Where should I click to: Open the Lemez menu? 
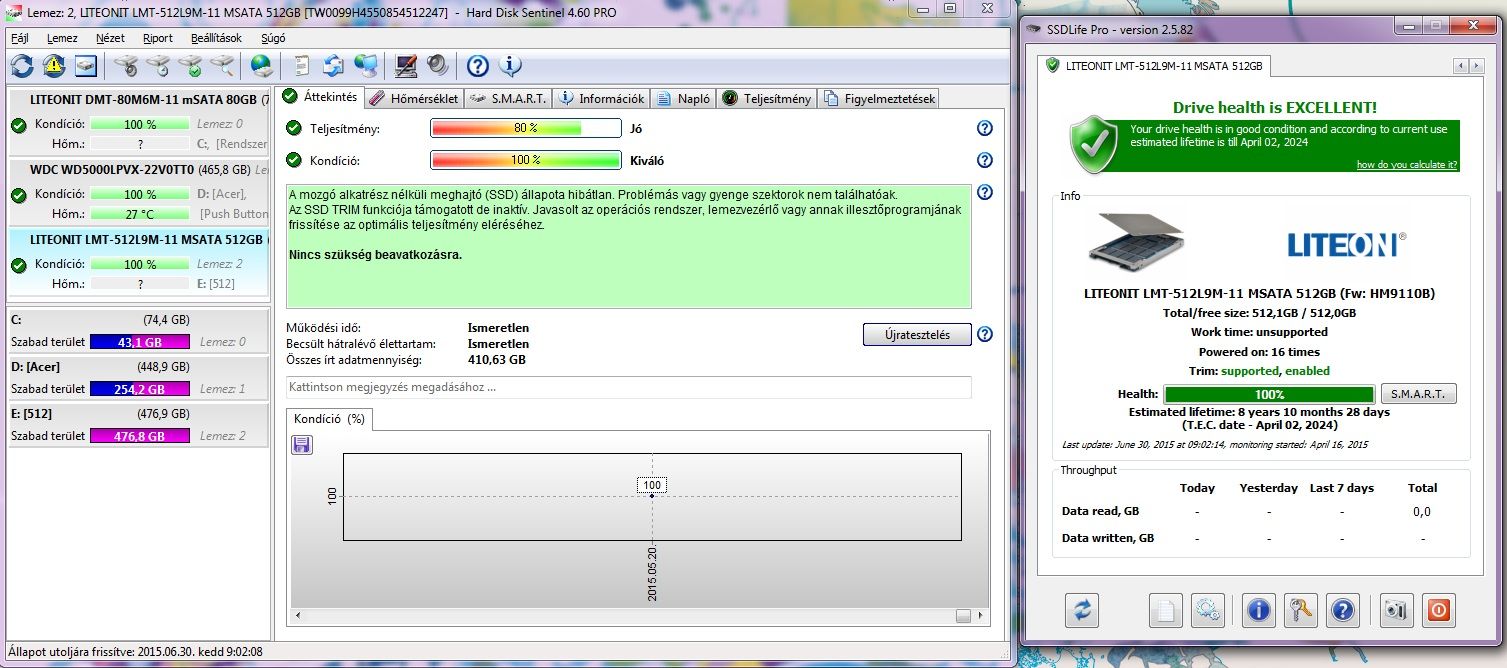(x=62, y=38)
